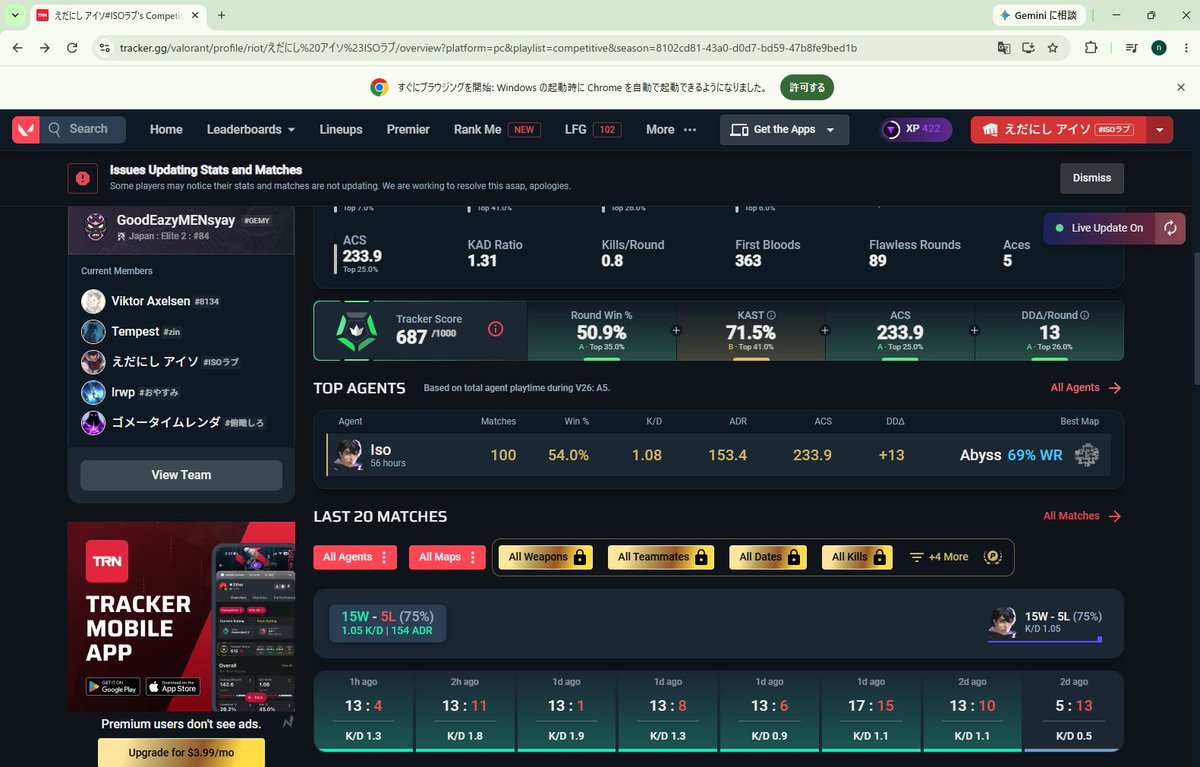
Task: Click the KAST info icon
Action: point(771,315)
